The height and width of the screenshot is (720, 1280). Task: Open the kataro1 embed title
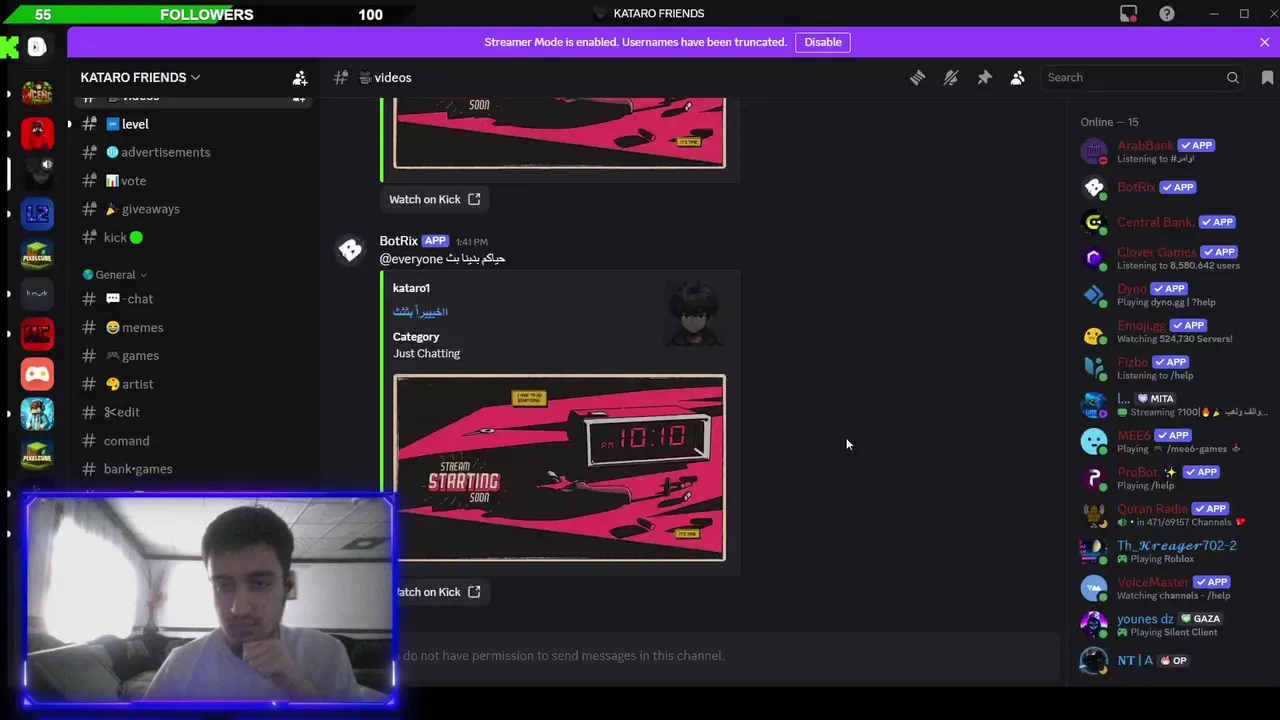click(411, 288)
